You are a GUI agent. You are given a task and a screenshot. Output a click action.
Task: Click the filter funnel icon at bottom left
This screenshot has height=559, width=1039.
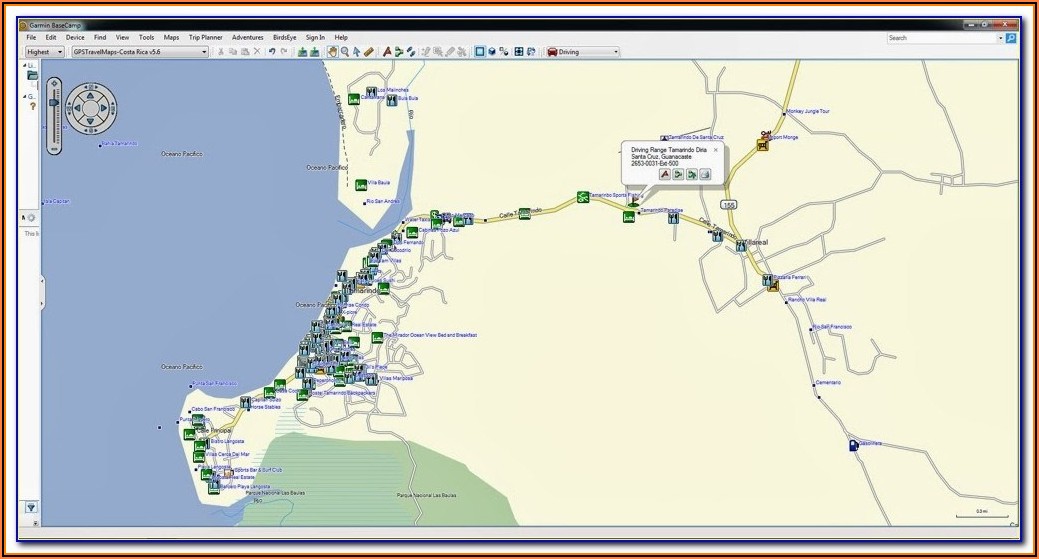pyautogui.click(x=31, y=507)
